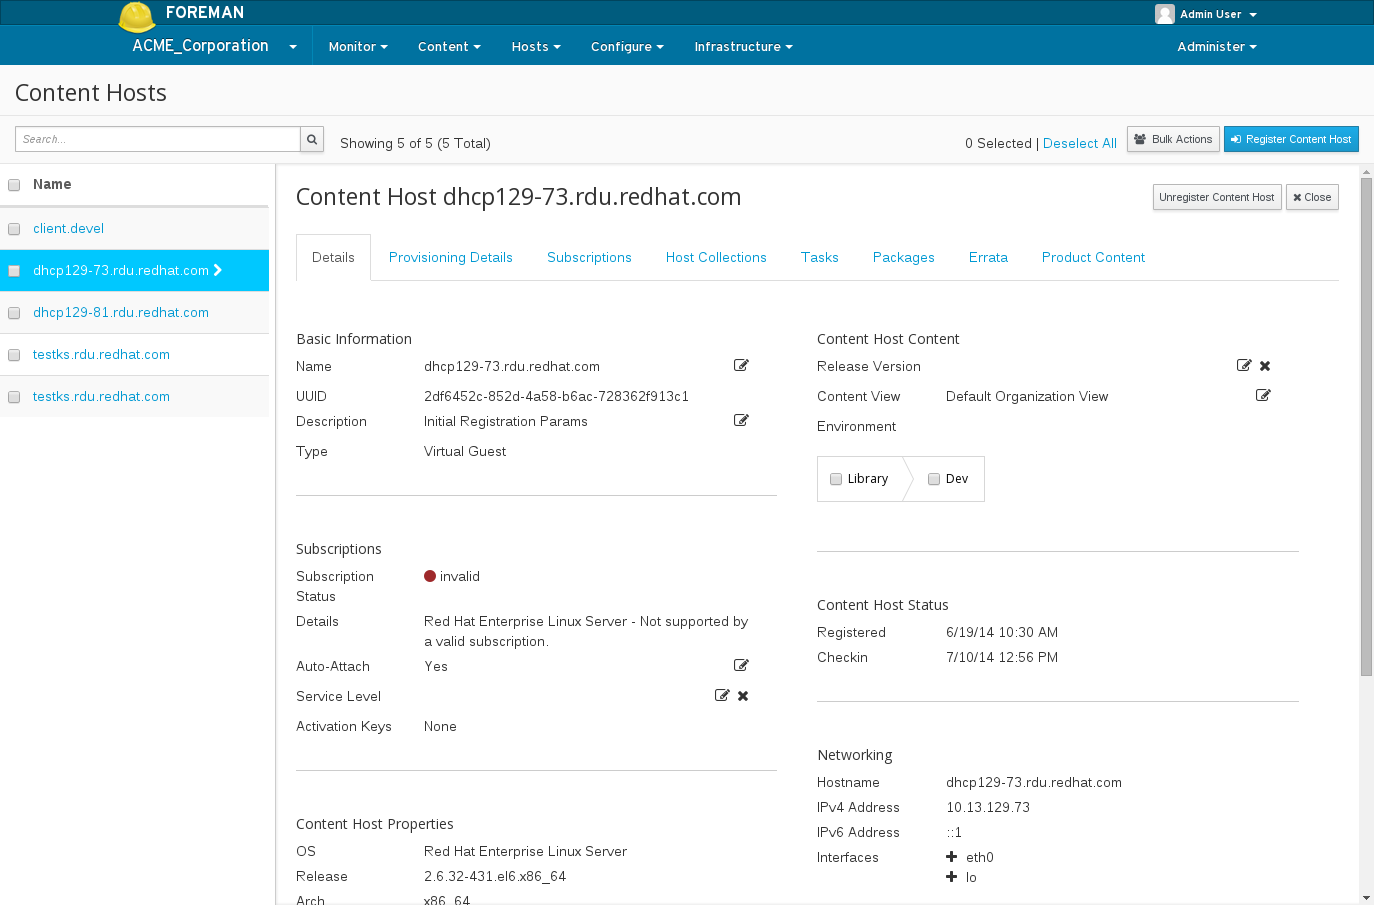Open the Content menu
The width and height of the screenshot is (1374, 905).
click(x=449, y=47)
